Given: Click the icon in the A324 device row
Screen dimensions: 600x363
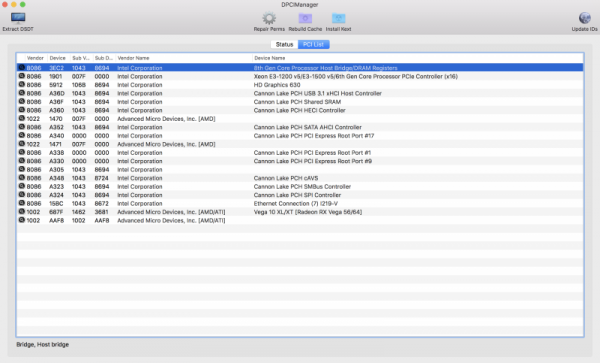Looking at the screenshot, I should coord(22,195).
